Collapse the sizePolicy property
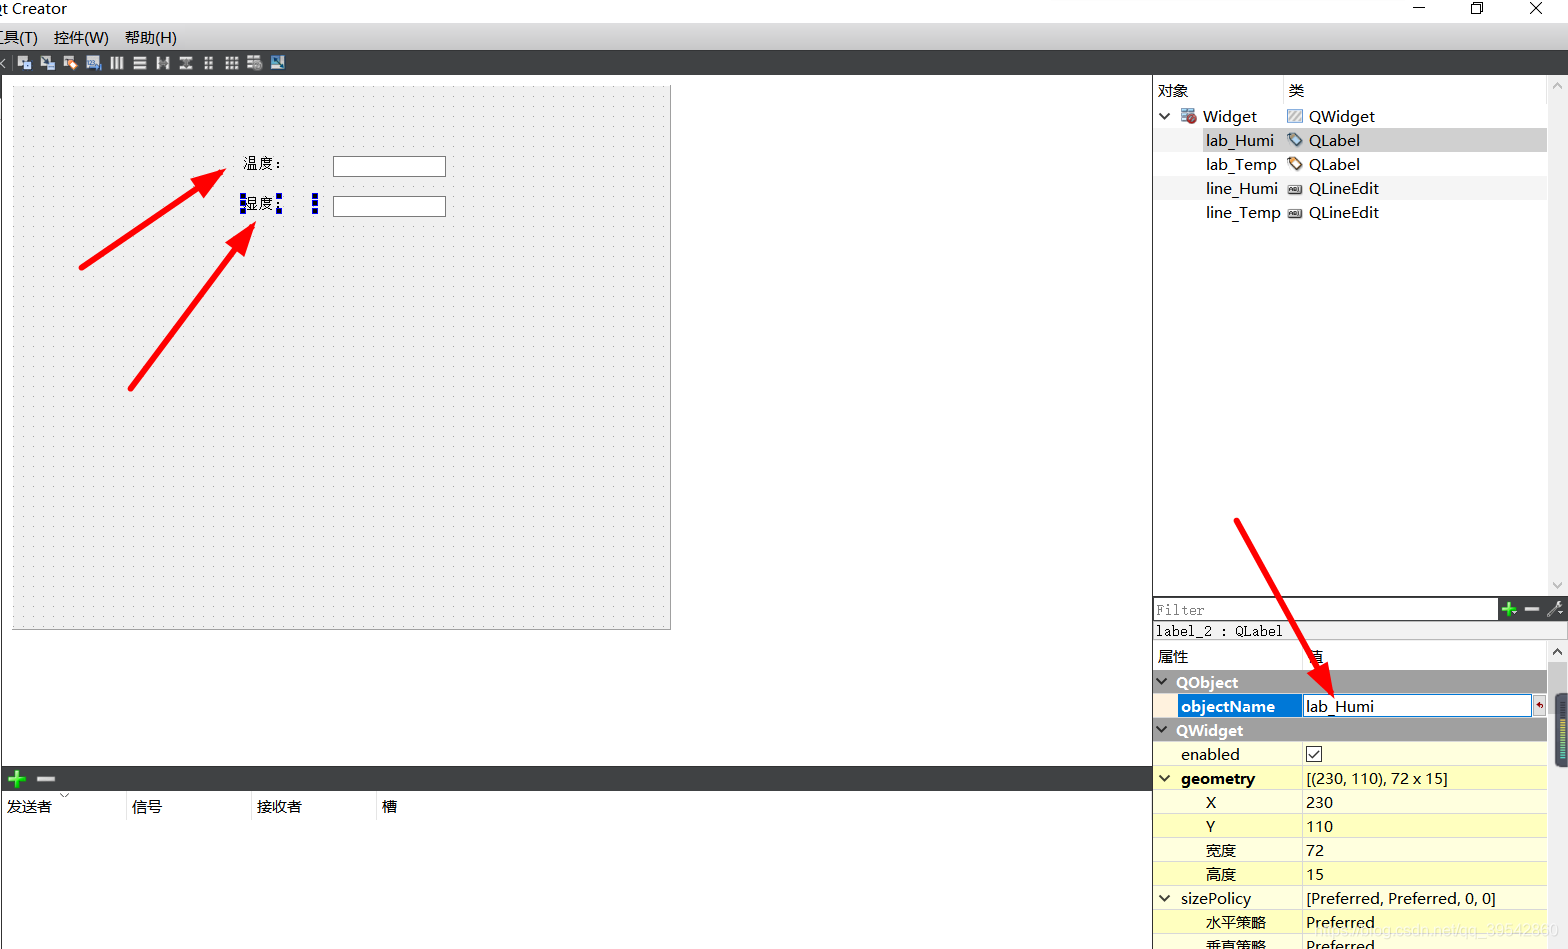The image size is (1568, 949). (x=1165, y=898)
